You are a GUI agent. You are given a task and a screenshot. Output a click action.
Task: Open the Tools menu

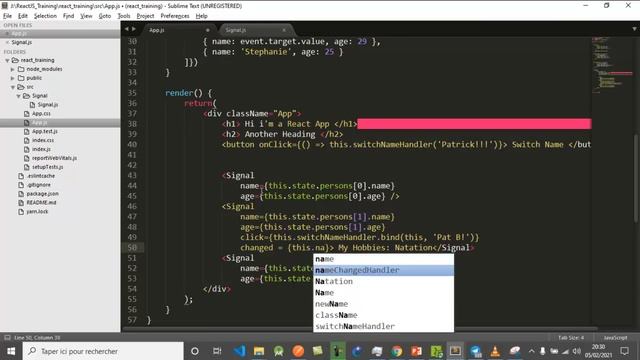tap(124, 16)
